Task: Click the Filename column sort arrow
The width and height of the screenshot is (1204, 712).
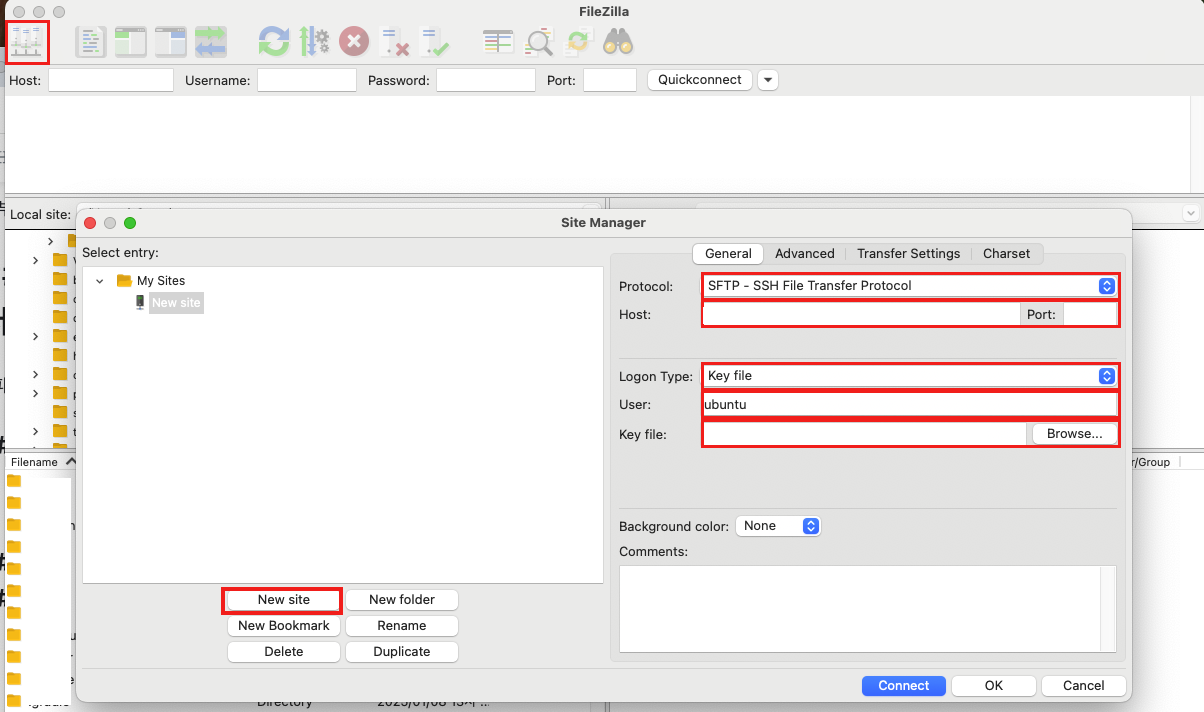Action: click(70, 462)
